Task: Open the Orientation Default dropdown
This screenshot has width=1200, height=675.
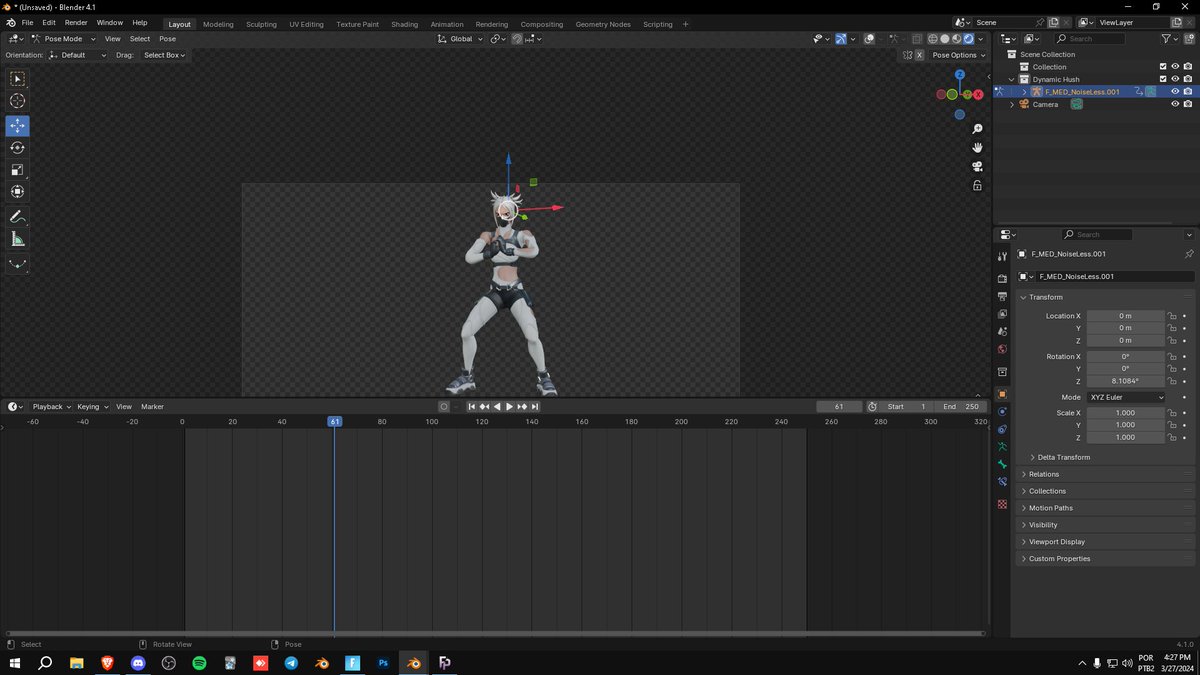Action: coord(77,55)
